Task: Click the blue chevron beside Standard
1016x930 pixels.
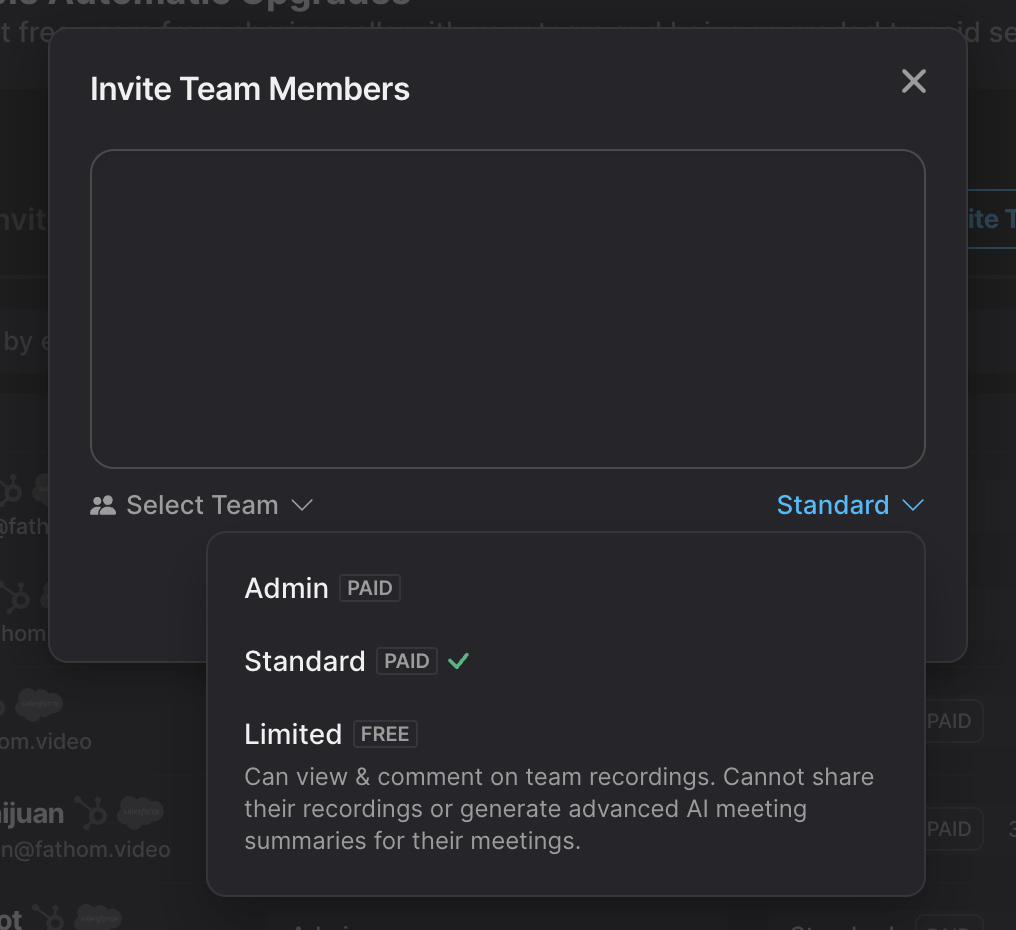Action: (913, 505)
